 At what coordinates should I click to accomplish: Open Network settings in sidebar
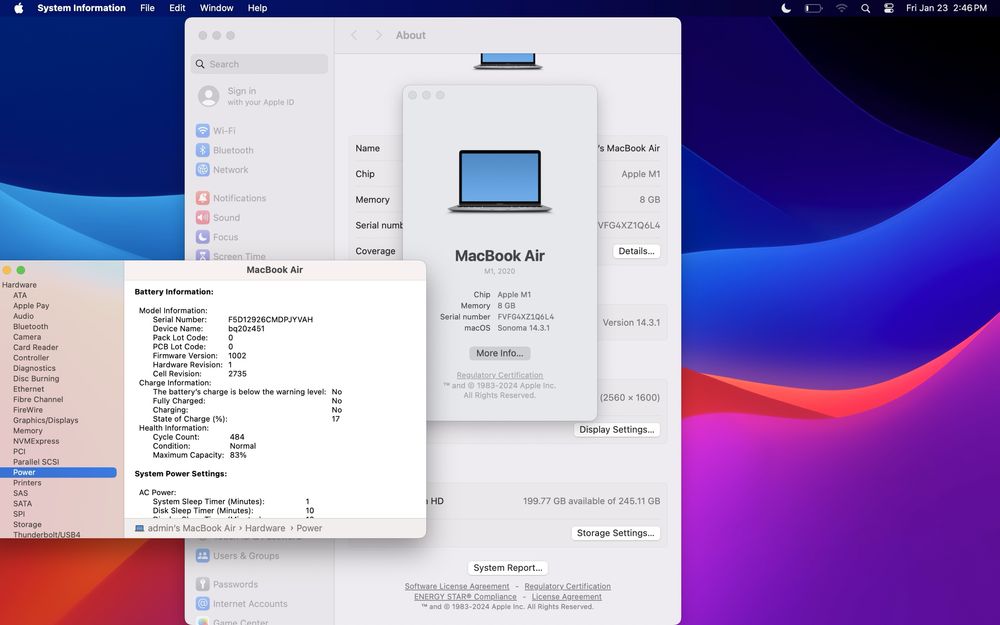222,170
